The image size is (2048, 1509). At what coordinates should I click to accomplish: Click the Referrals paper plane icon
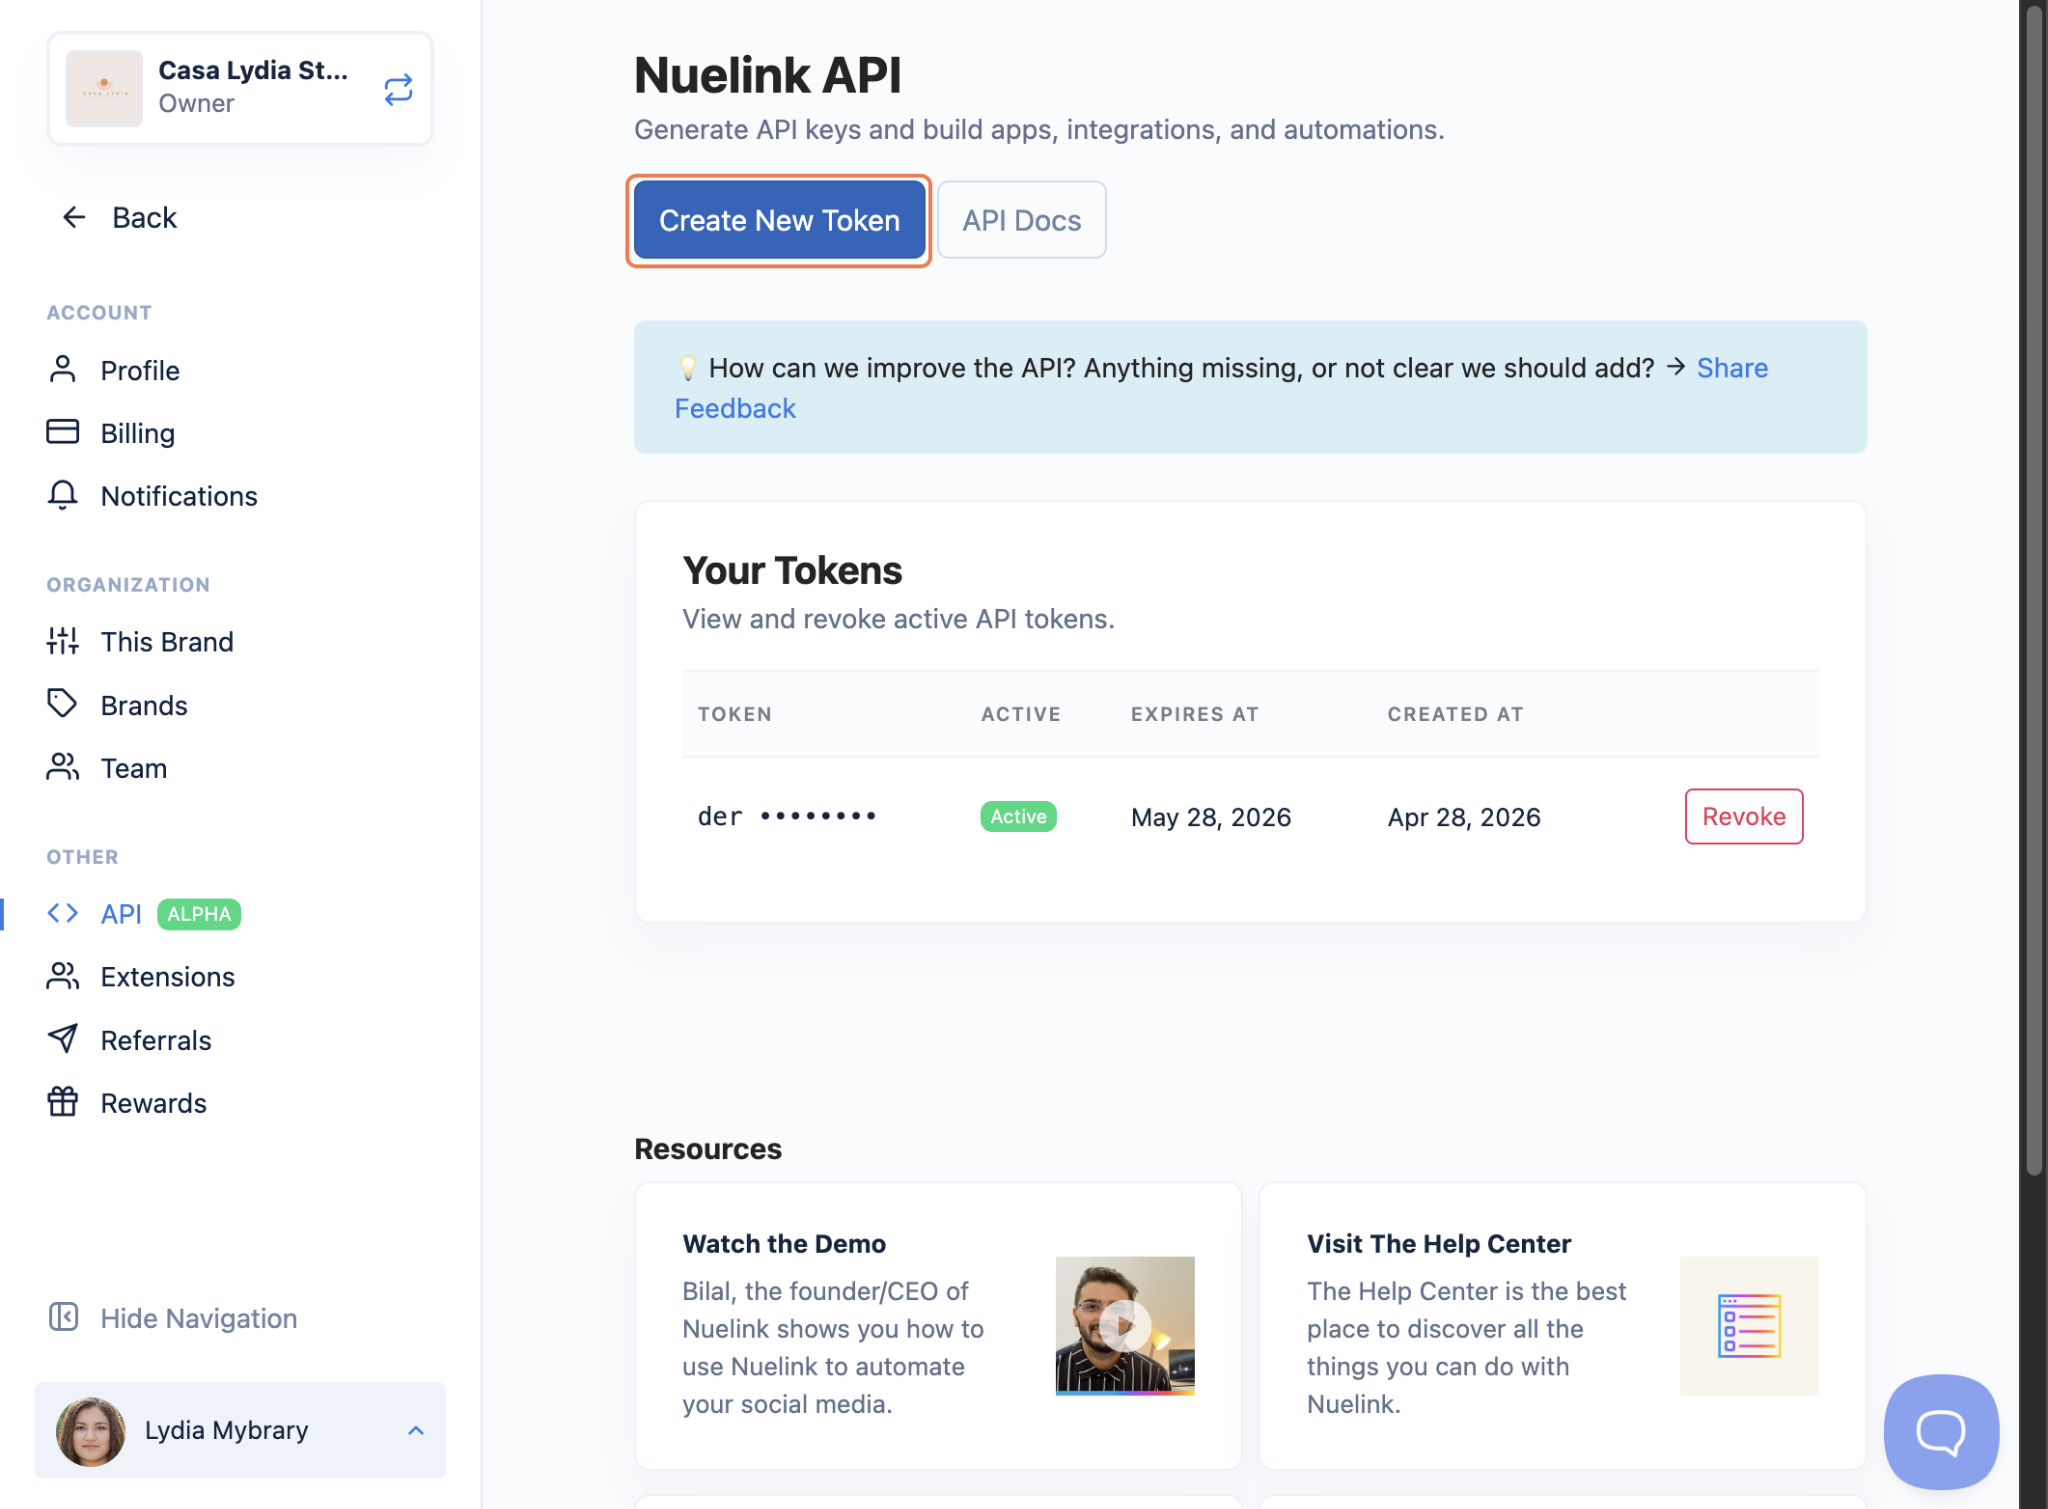point(62,1039)
